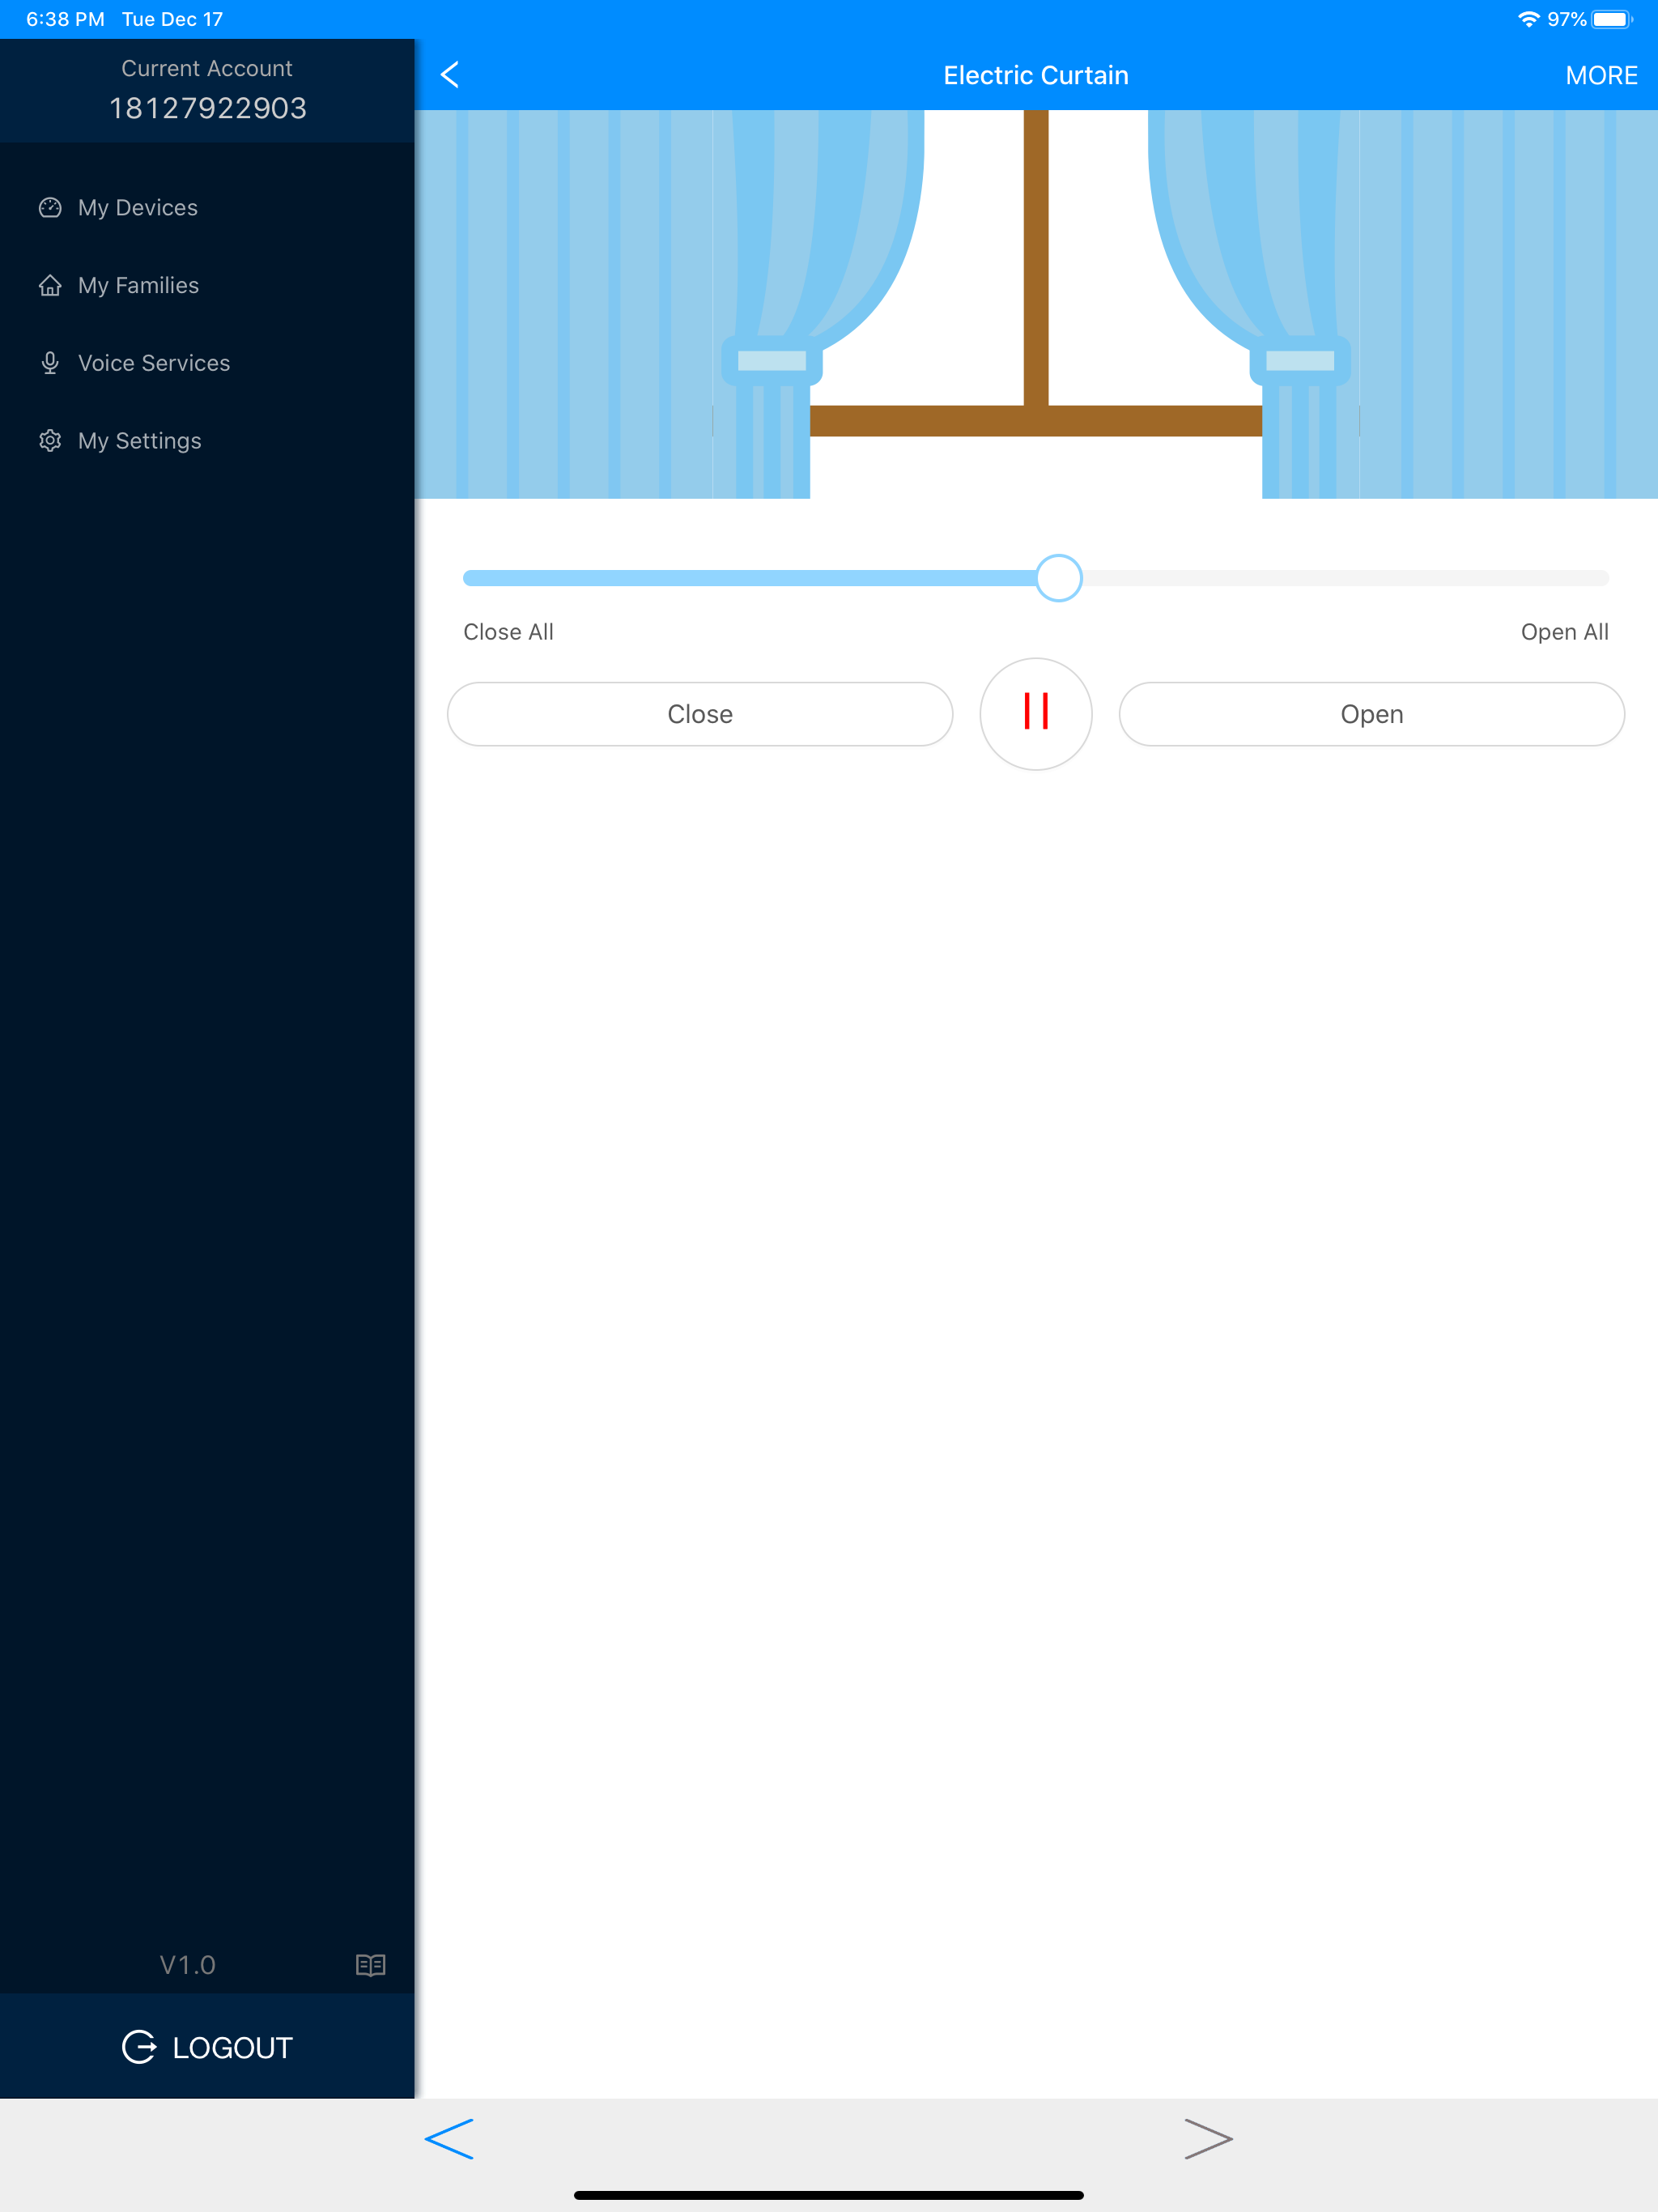Tap the back chevron in Electric Curtain header

(x=450, y=75)
